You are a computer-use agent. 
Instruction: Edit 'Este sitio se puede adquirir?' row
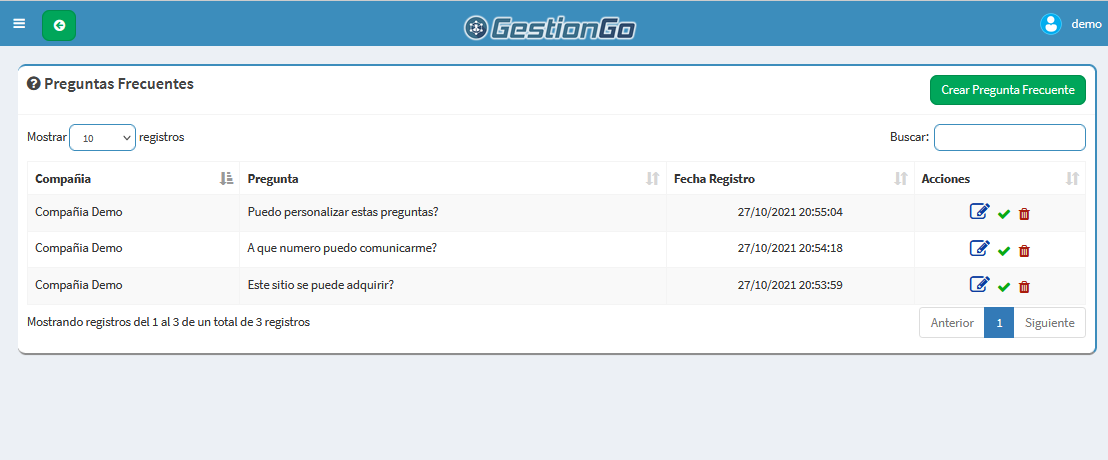pyautogui.click(x=979, y=284)
